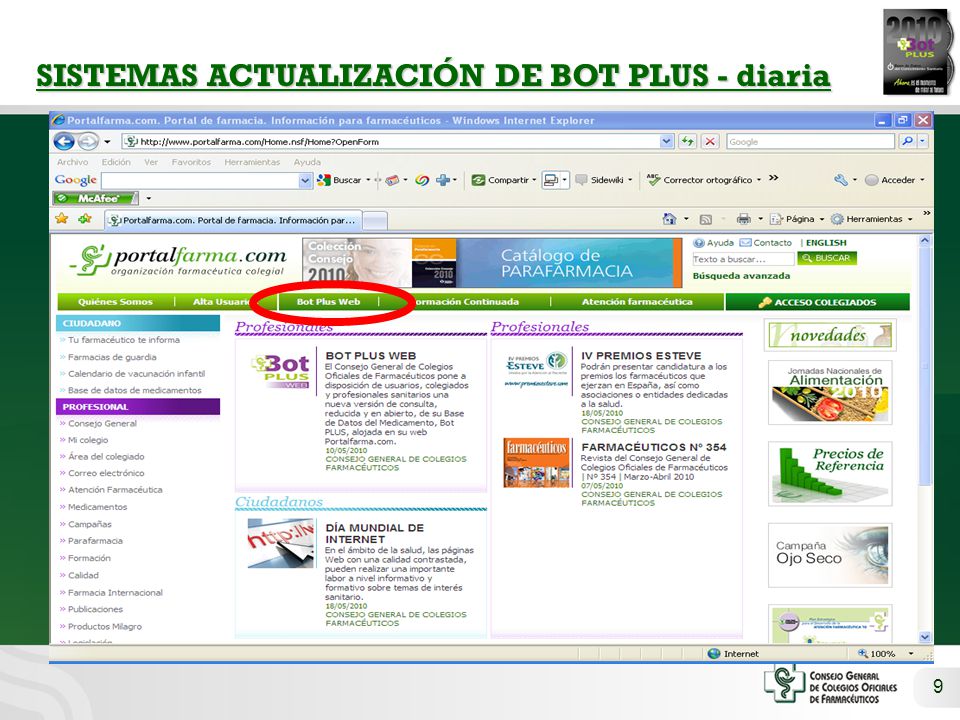This screenshot has width=960, height=720.
Task: Click the Compartir icon in Google toolbar
Action: pyautogui.click(x=478, y=180)
